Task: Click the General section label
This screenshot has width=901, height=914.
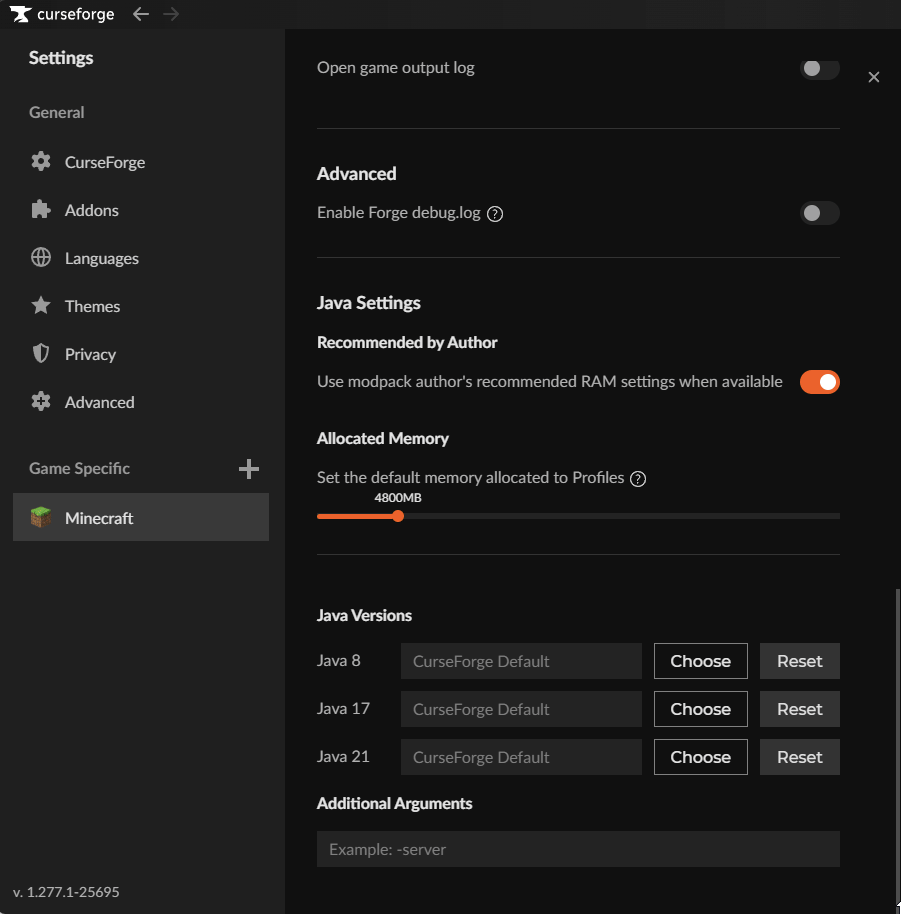Action: coord(57,113)
